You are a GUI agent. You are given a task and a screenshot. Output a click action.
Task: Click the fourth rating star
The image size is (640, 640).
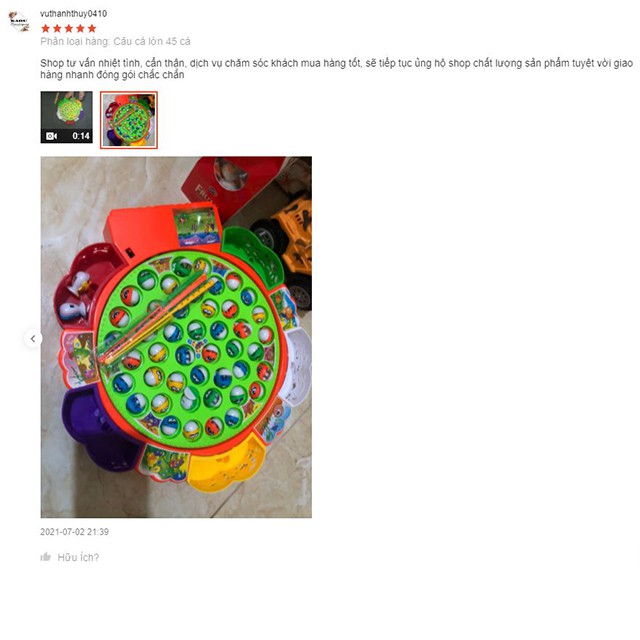[x=80, y=29]
